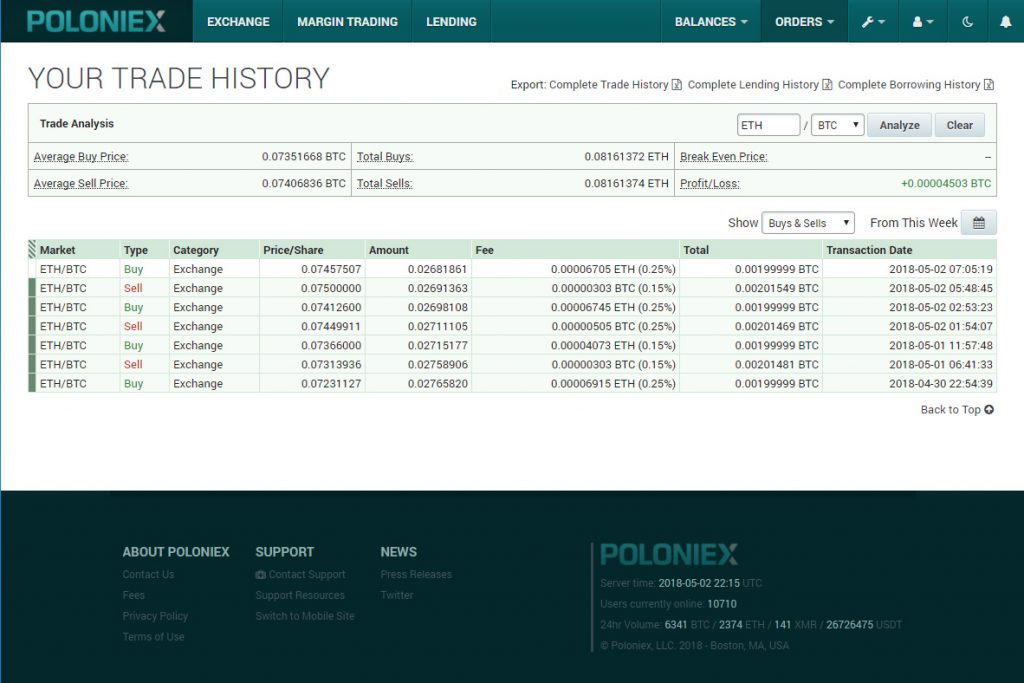Click Complete Trade History export link

[609, 84]
